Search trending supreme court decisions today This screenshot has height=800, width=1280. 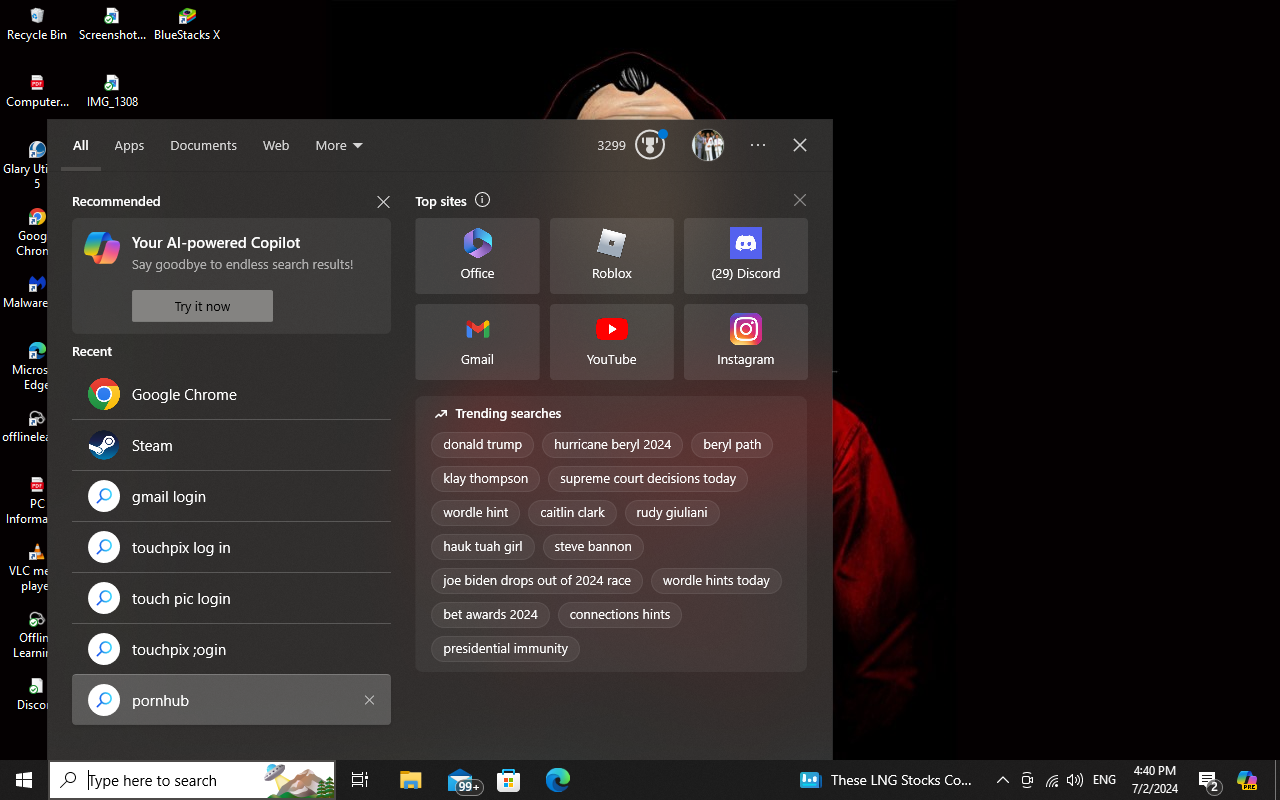pos(648,479)
